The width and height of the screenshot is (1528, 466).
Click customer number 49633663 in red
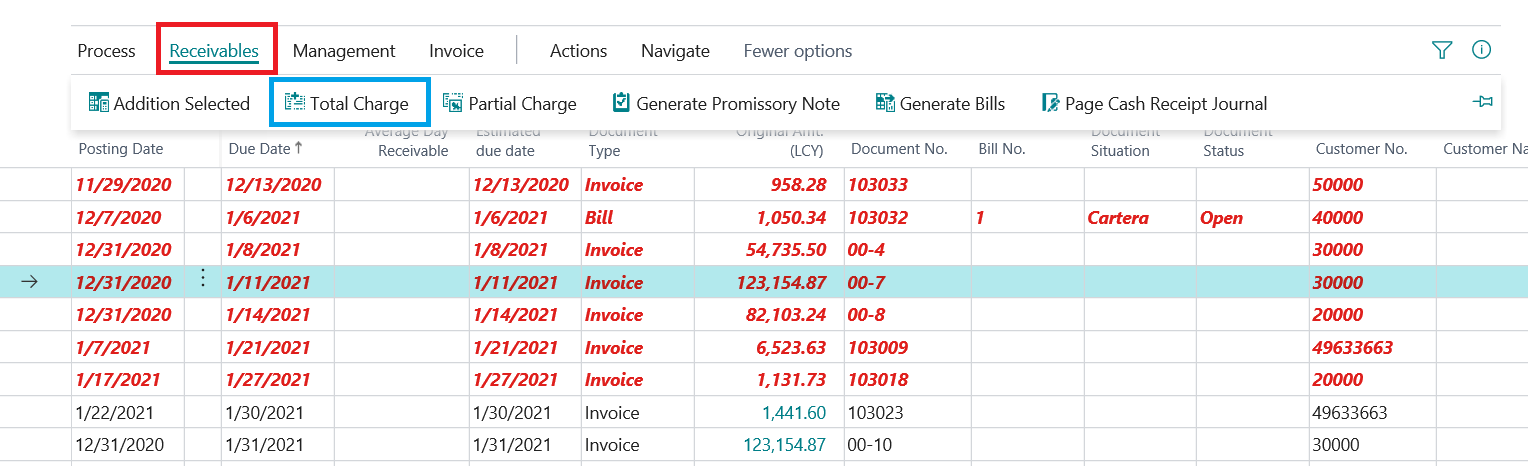[1353, 348]
